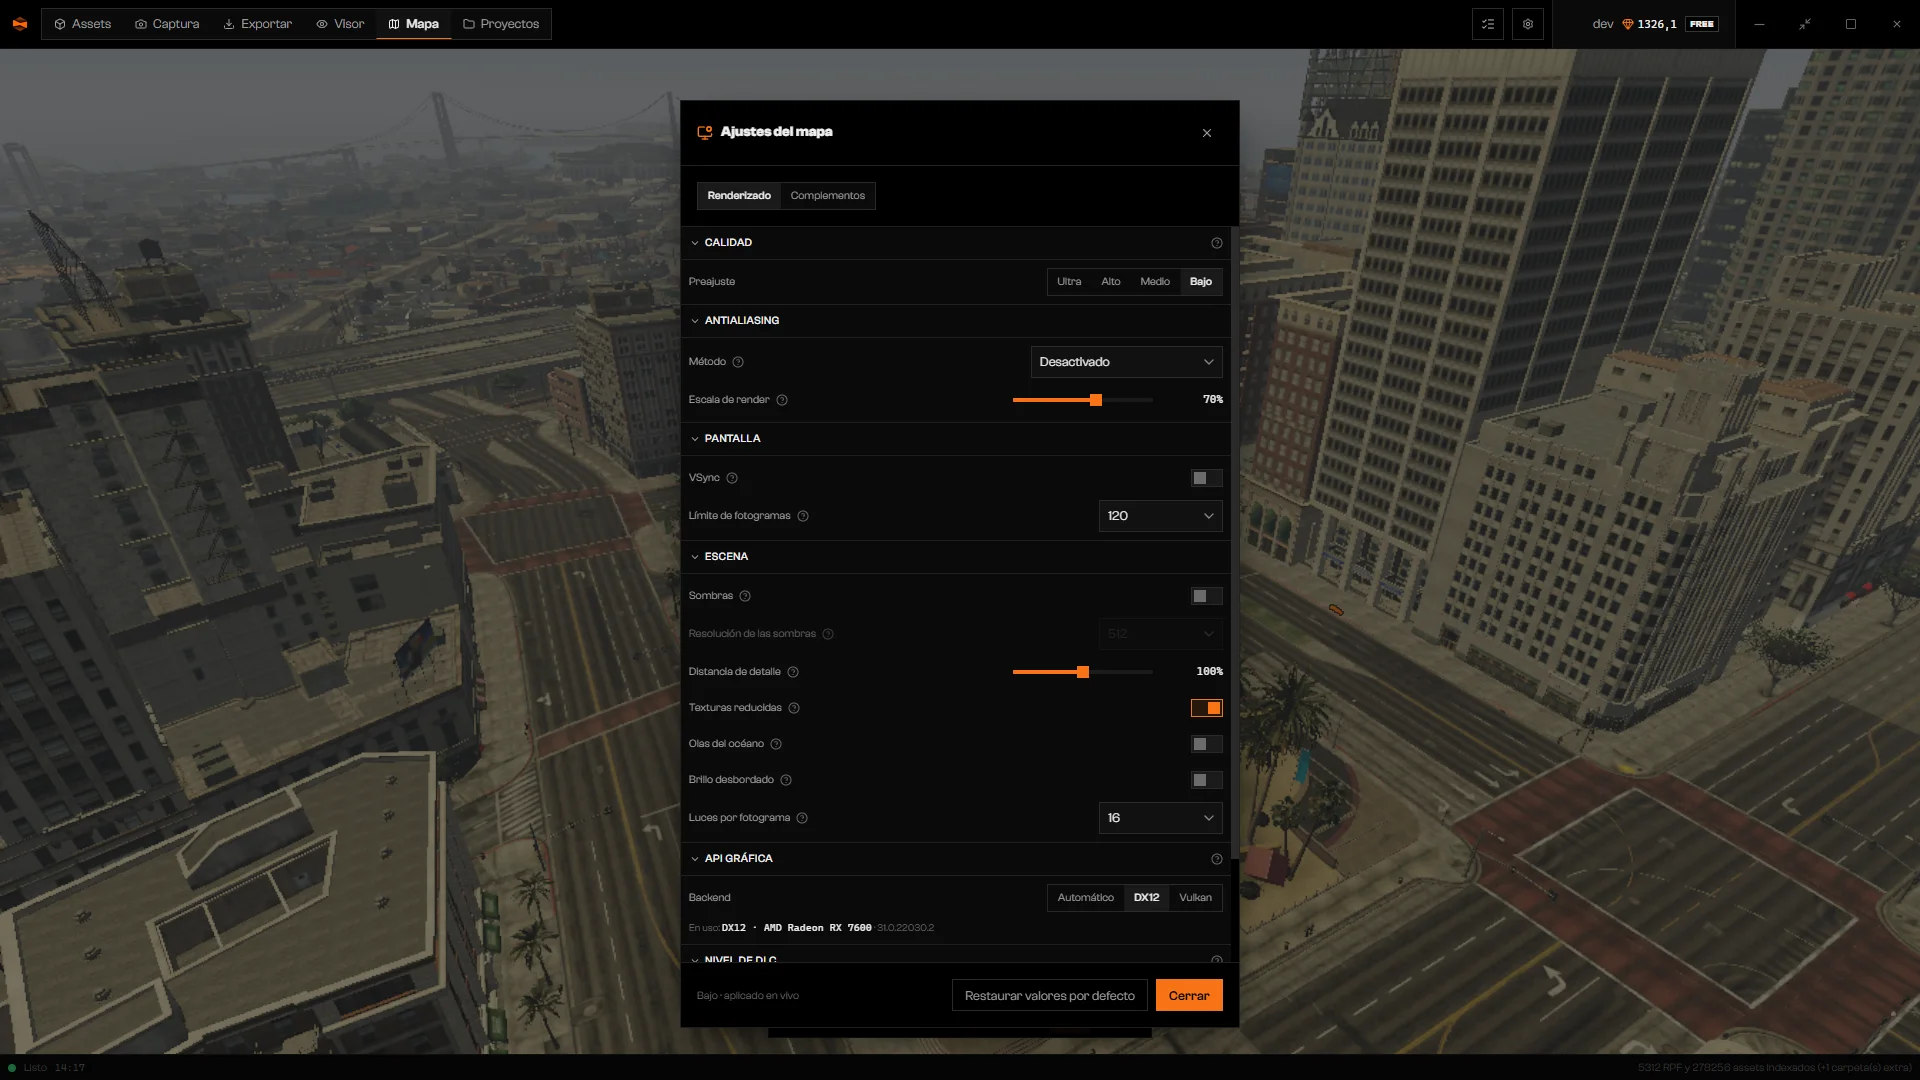1920x1080 pixels.
Task: Click the help icon next to Método
Action: pos(738,362)
